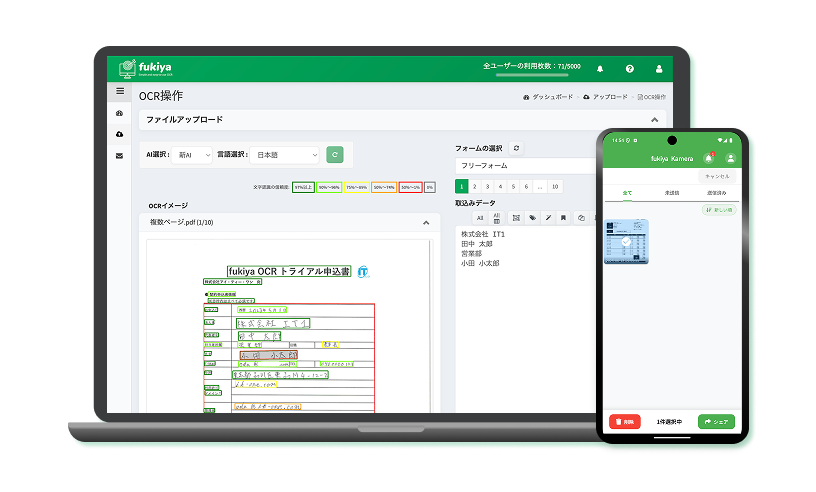816x492 pixels.
Task: Go to page 5 in pagination
Action: [x=513, y=186]
